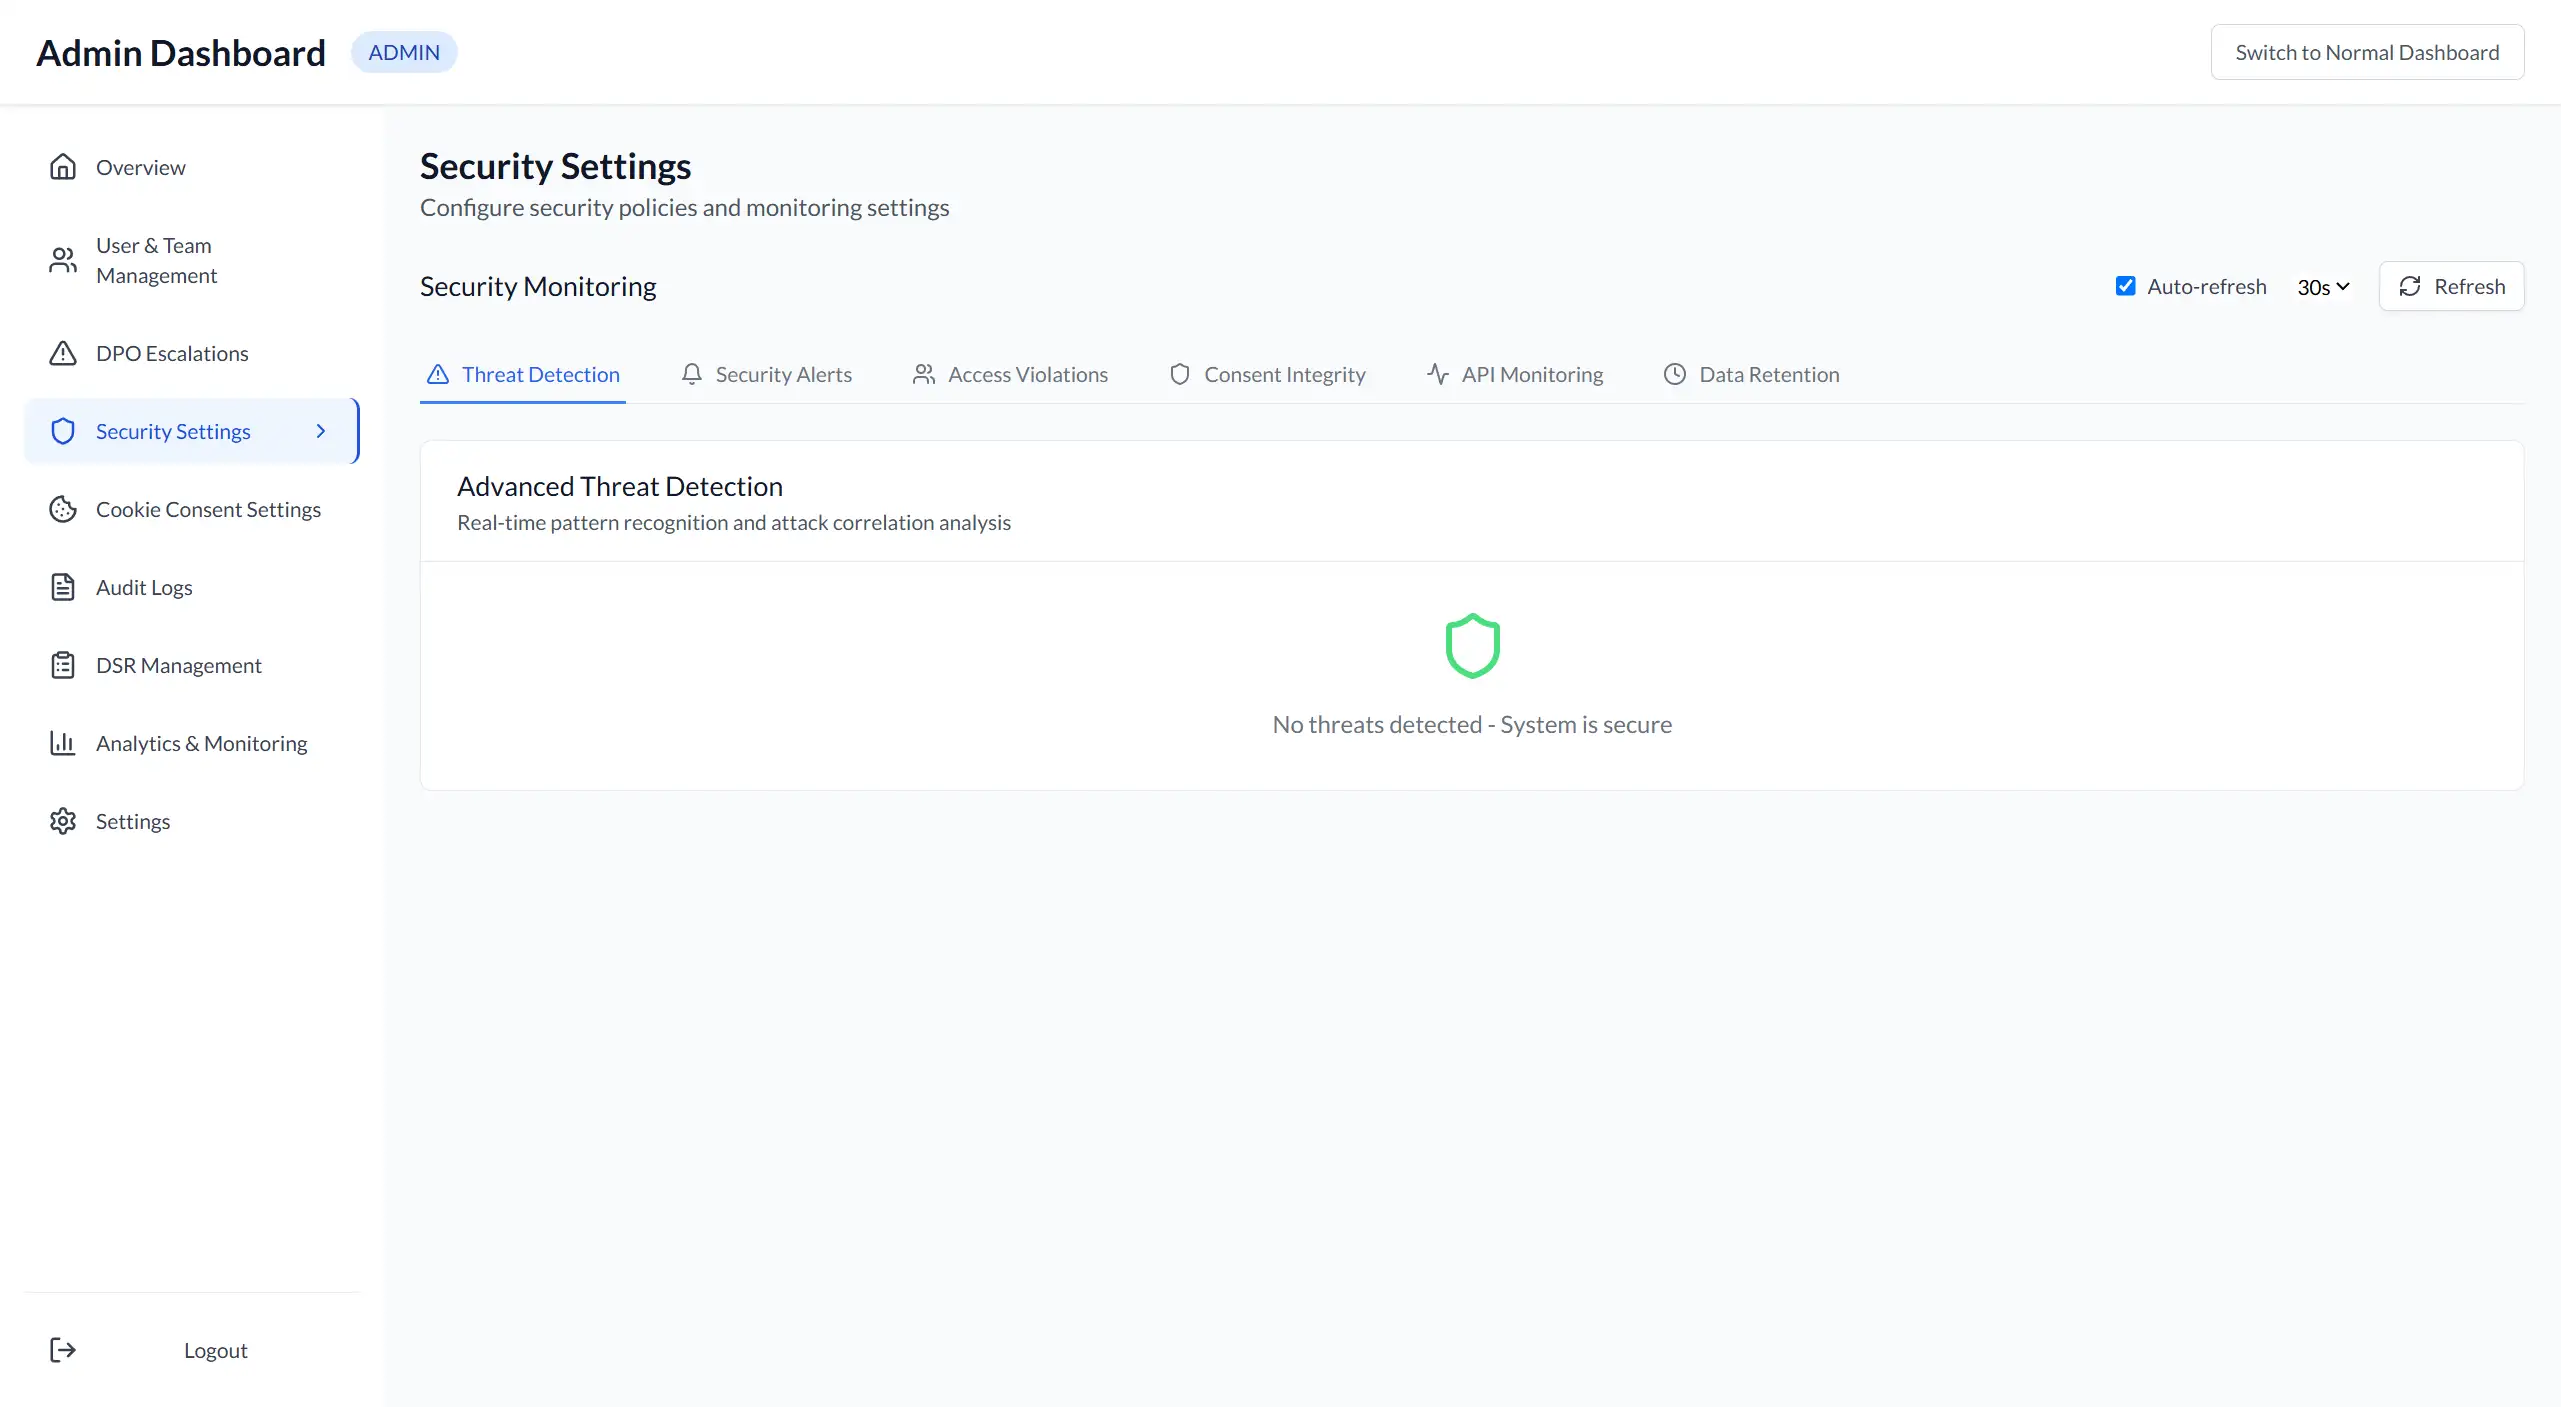Screen dimensions: 2561x1407
Task: Switch to the Security Alerts tab
Action: [783, 374]
